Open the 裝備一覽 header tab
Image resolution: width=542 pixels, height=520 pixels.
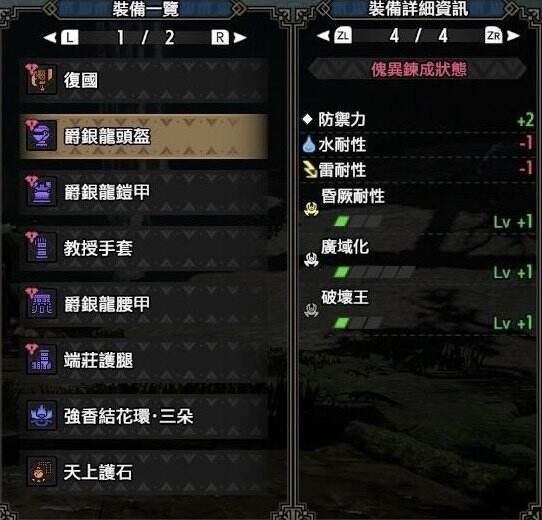point(146,9)
